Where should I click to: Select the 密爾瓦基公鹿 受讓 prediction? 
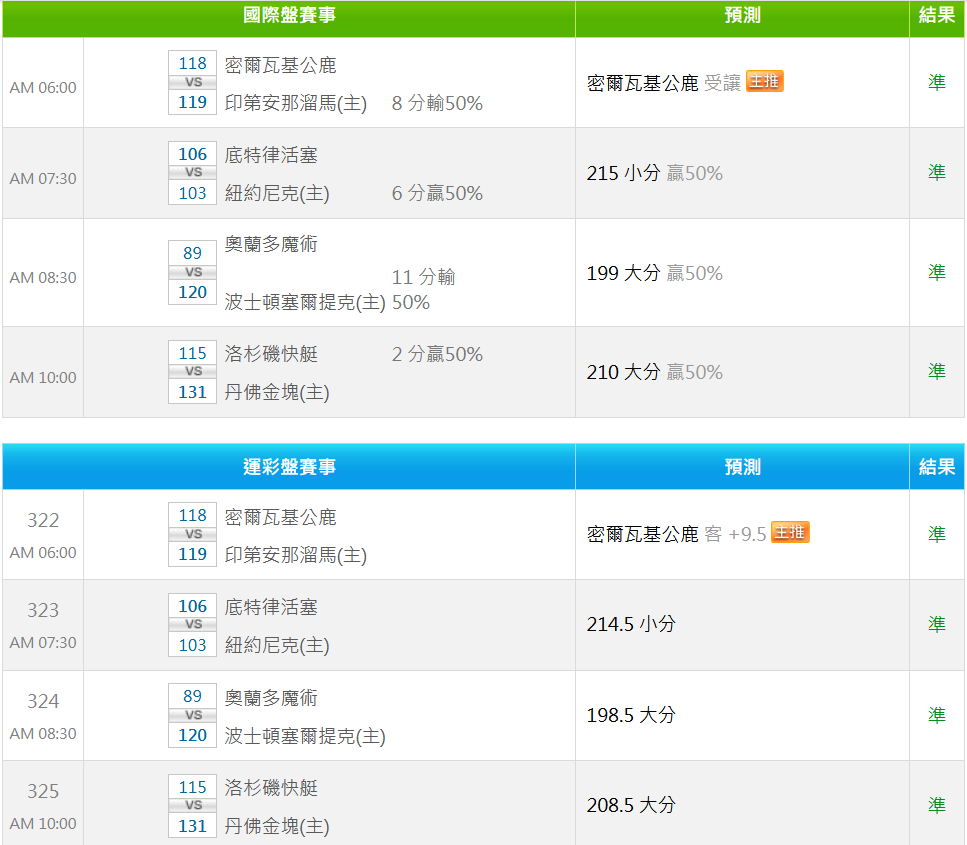coord(664,83)
